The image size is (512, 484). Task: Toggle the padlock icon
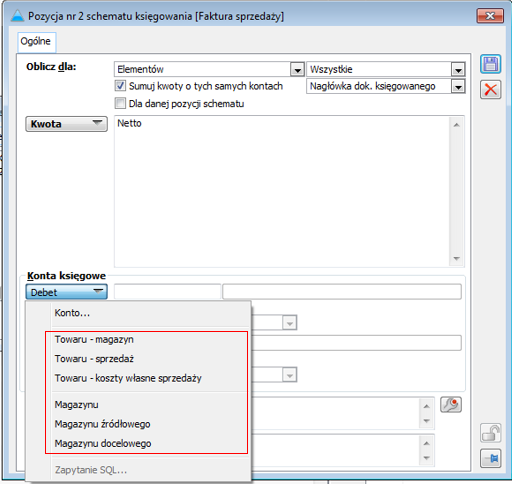[490, 433]
